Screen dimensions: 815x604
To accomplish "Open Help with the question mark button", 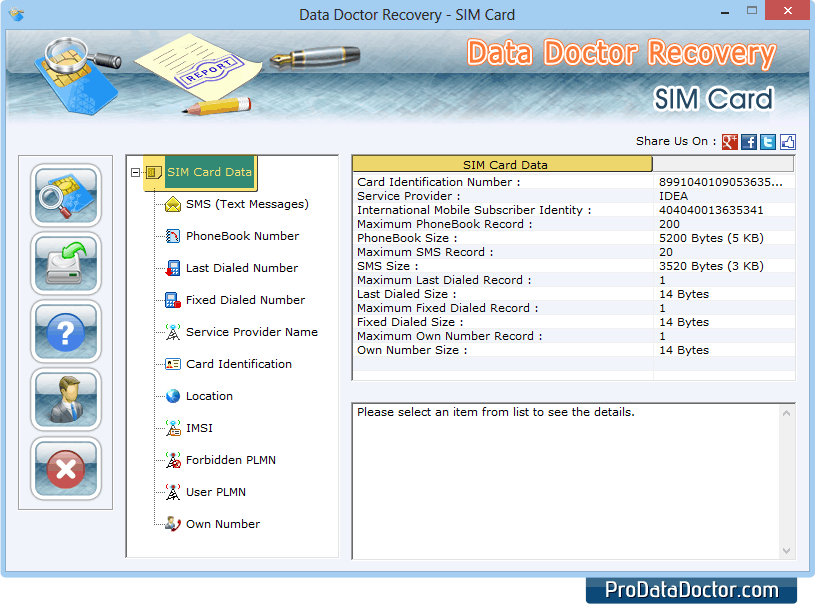I will 65,331.
